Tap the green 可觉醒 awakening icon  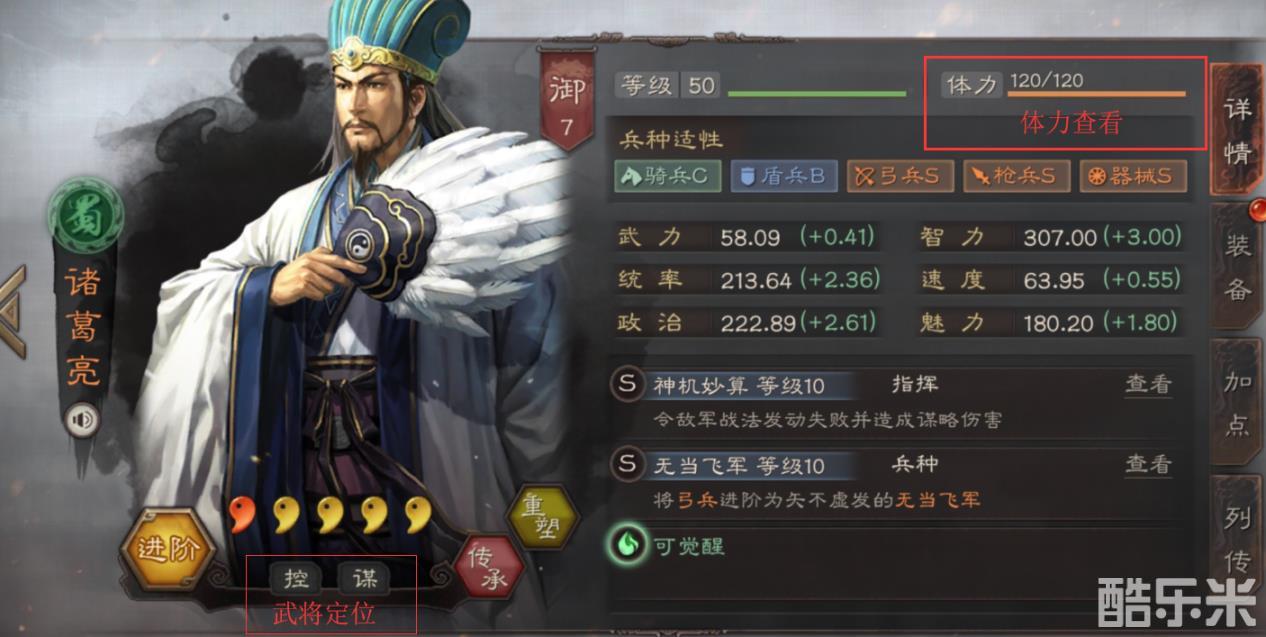(x=628, y=545)
